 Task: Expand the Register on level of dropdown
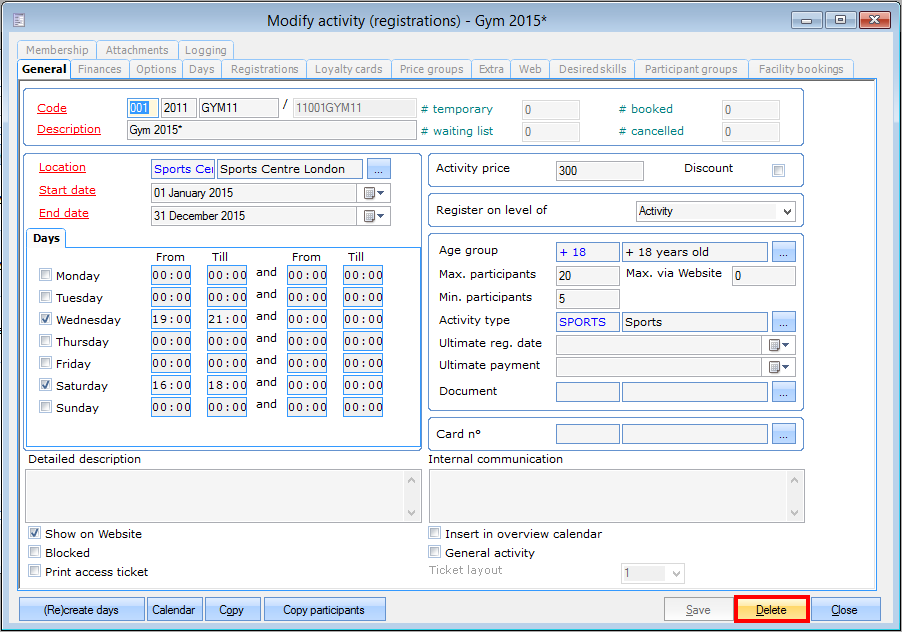[787, 212]
